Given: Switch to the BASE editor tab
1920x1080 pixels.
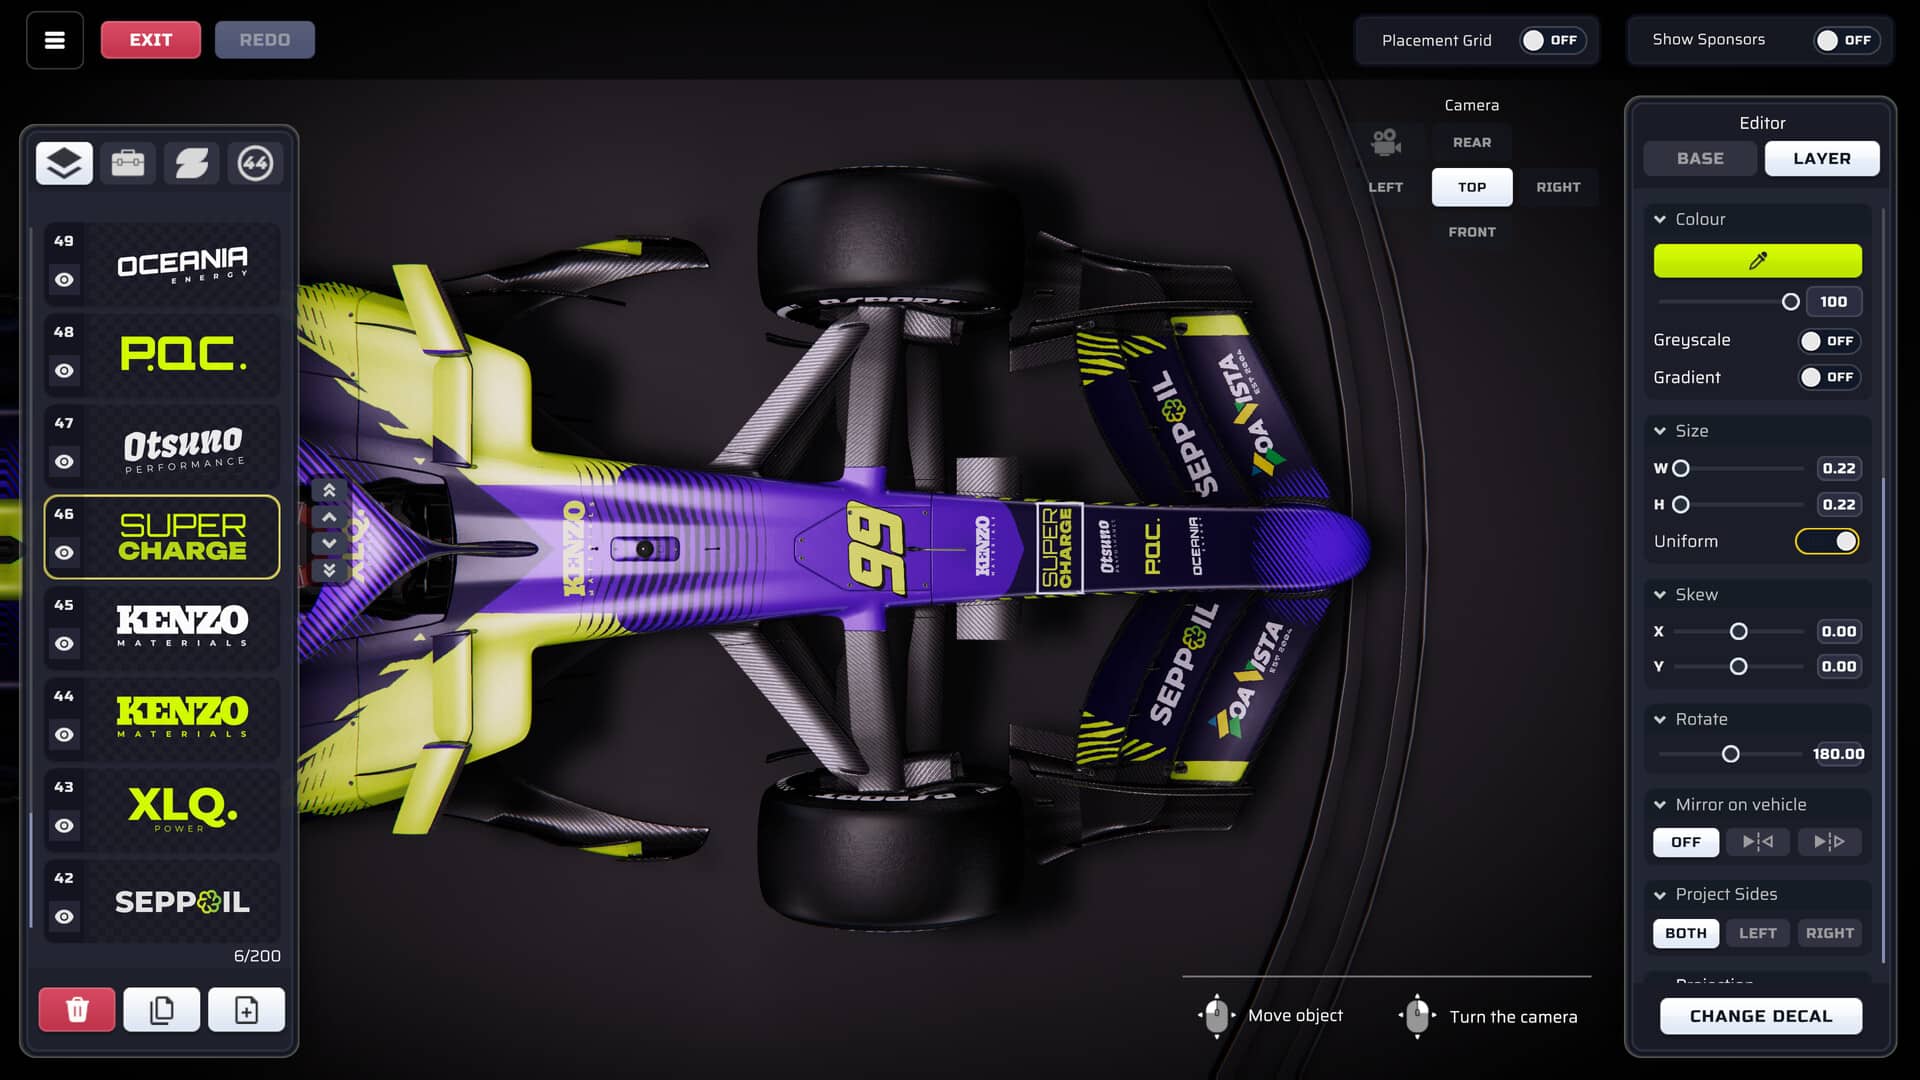Looking at the screenshot, I should [1700, 159].
